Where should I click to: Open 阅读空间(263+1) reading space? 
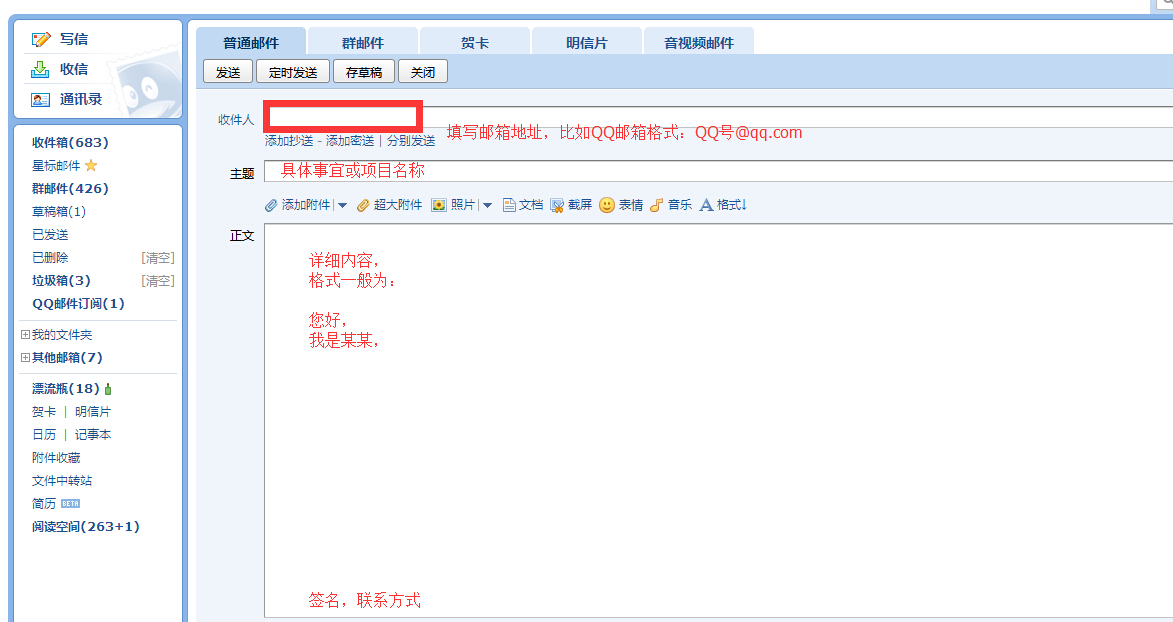86,527
